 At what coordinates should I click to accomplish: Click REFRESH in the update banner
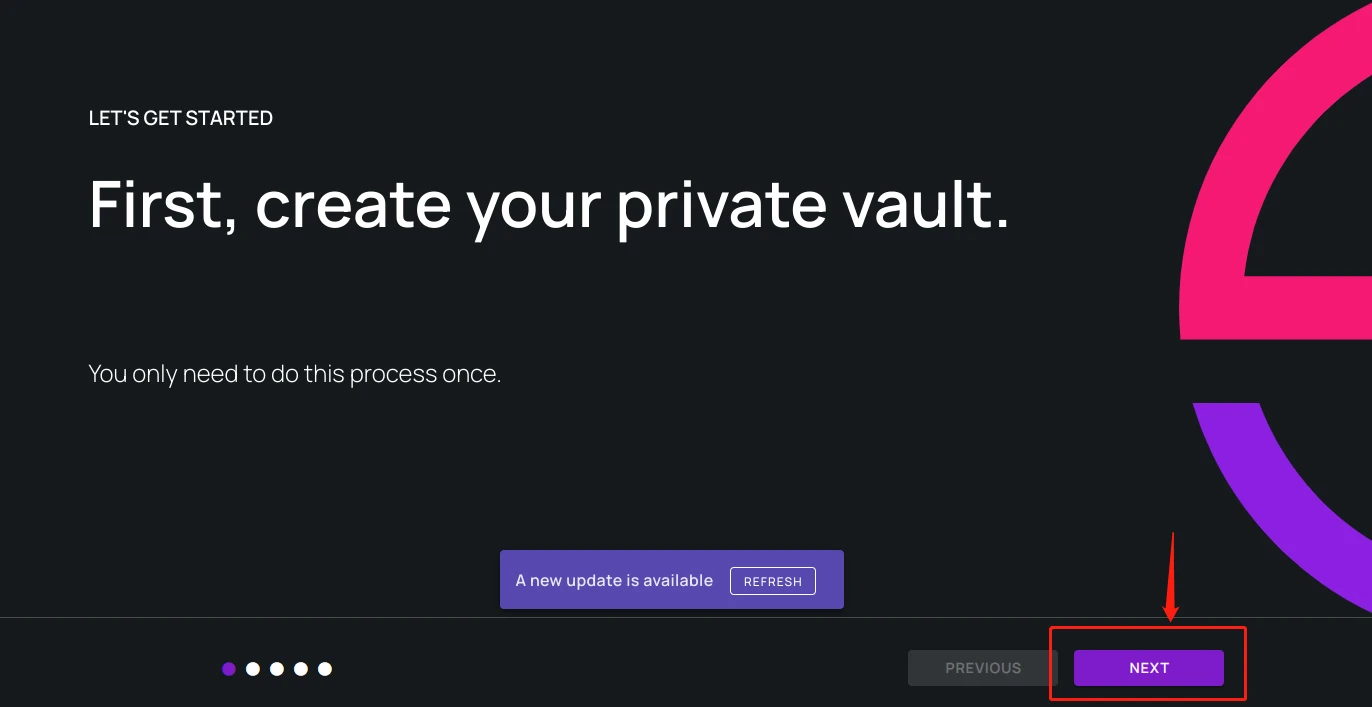pyautogui.click(x=773, y=581)
